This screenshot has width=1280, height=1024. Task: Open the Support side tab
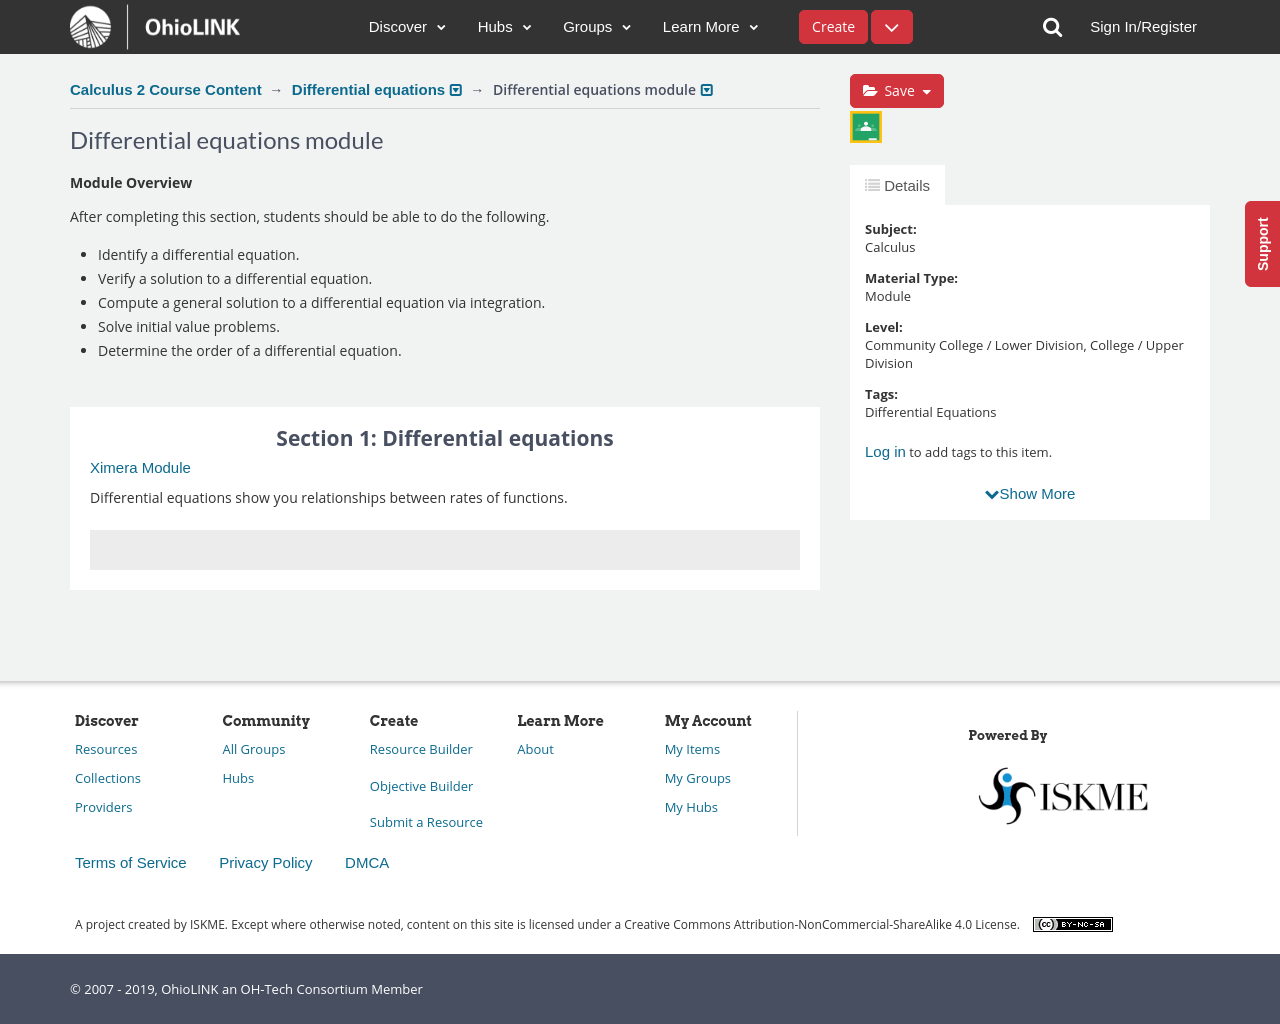click(1262, 244)
